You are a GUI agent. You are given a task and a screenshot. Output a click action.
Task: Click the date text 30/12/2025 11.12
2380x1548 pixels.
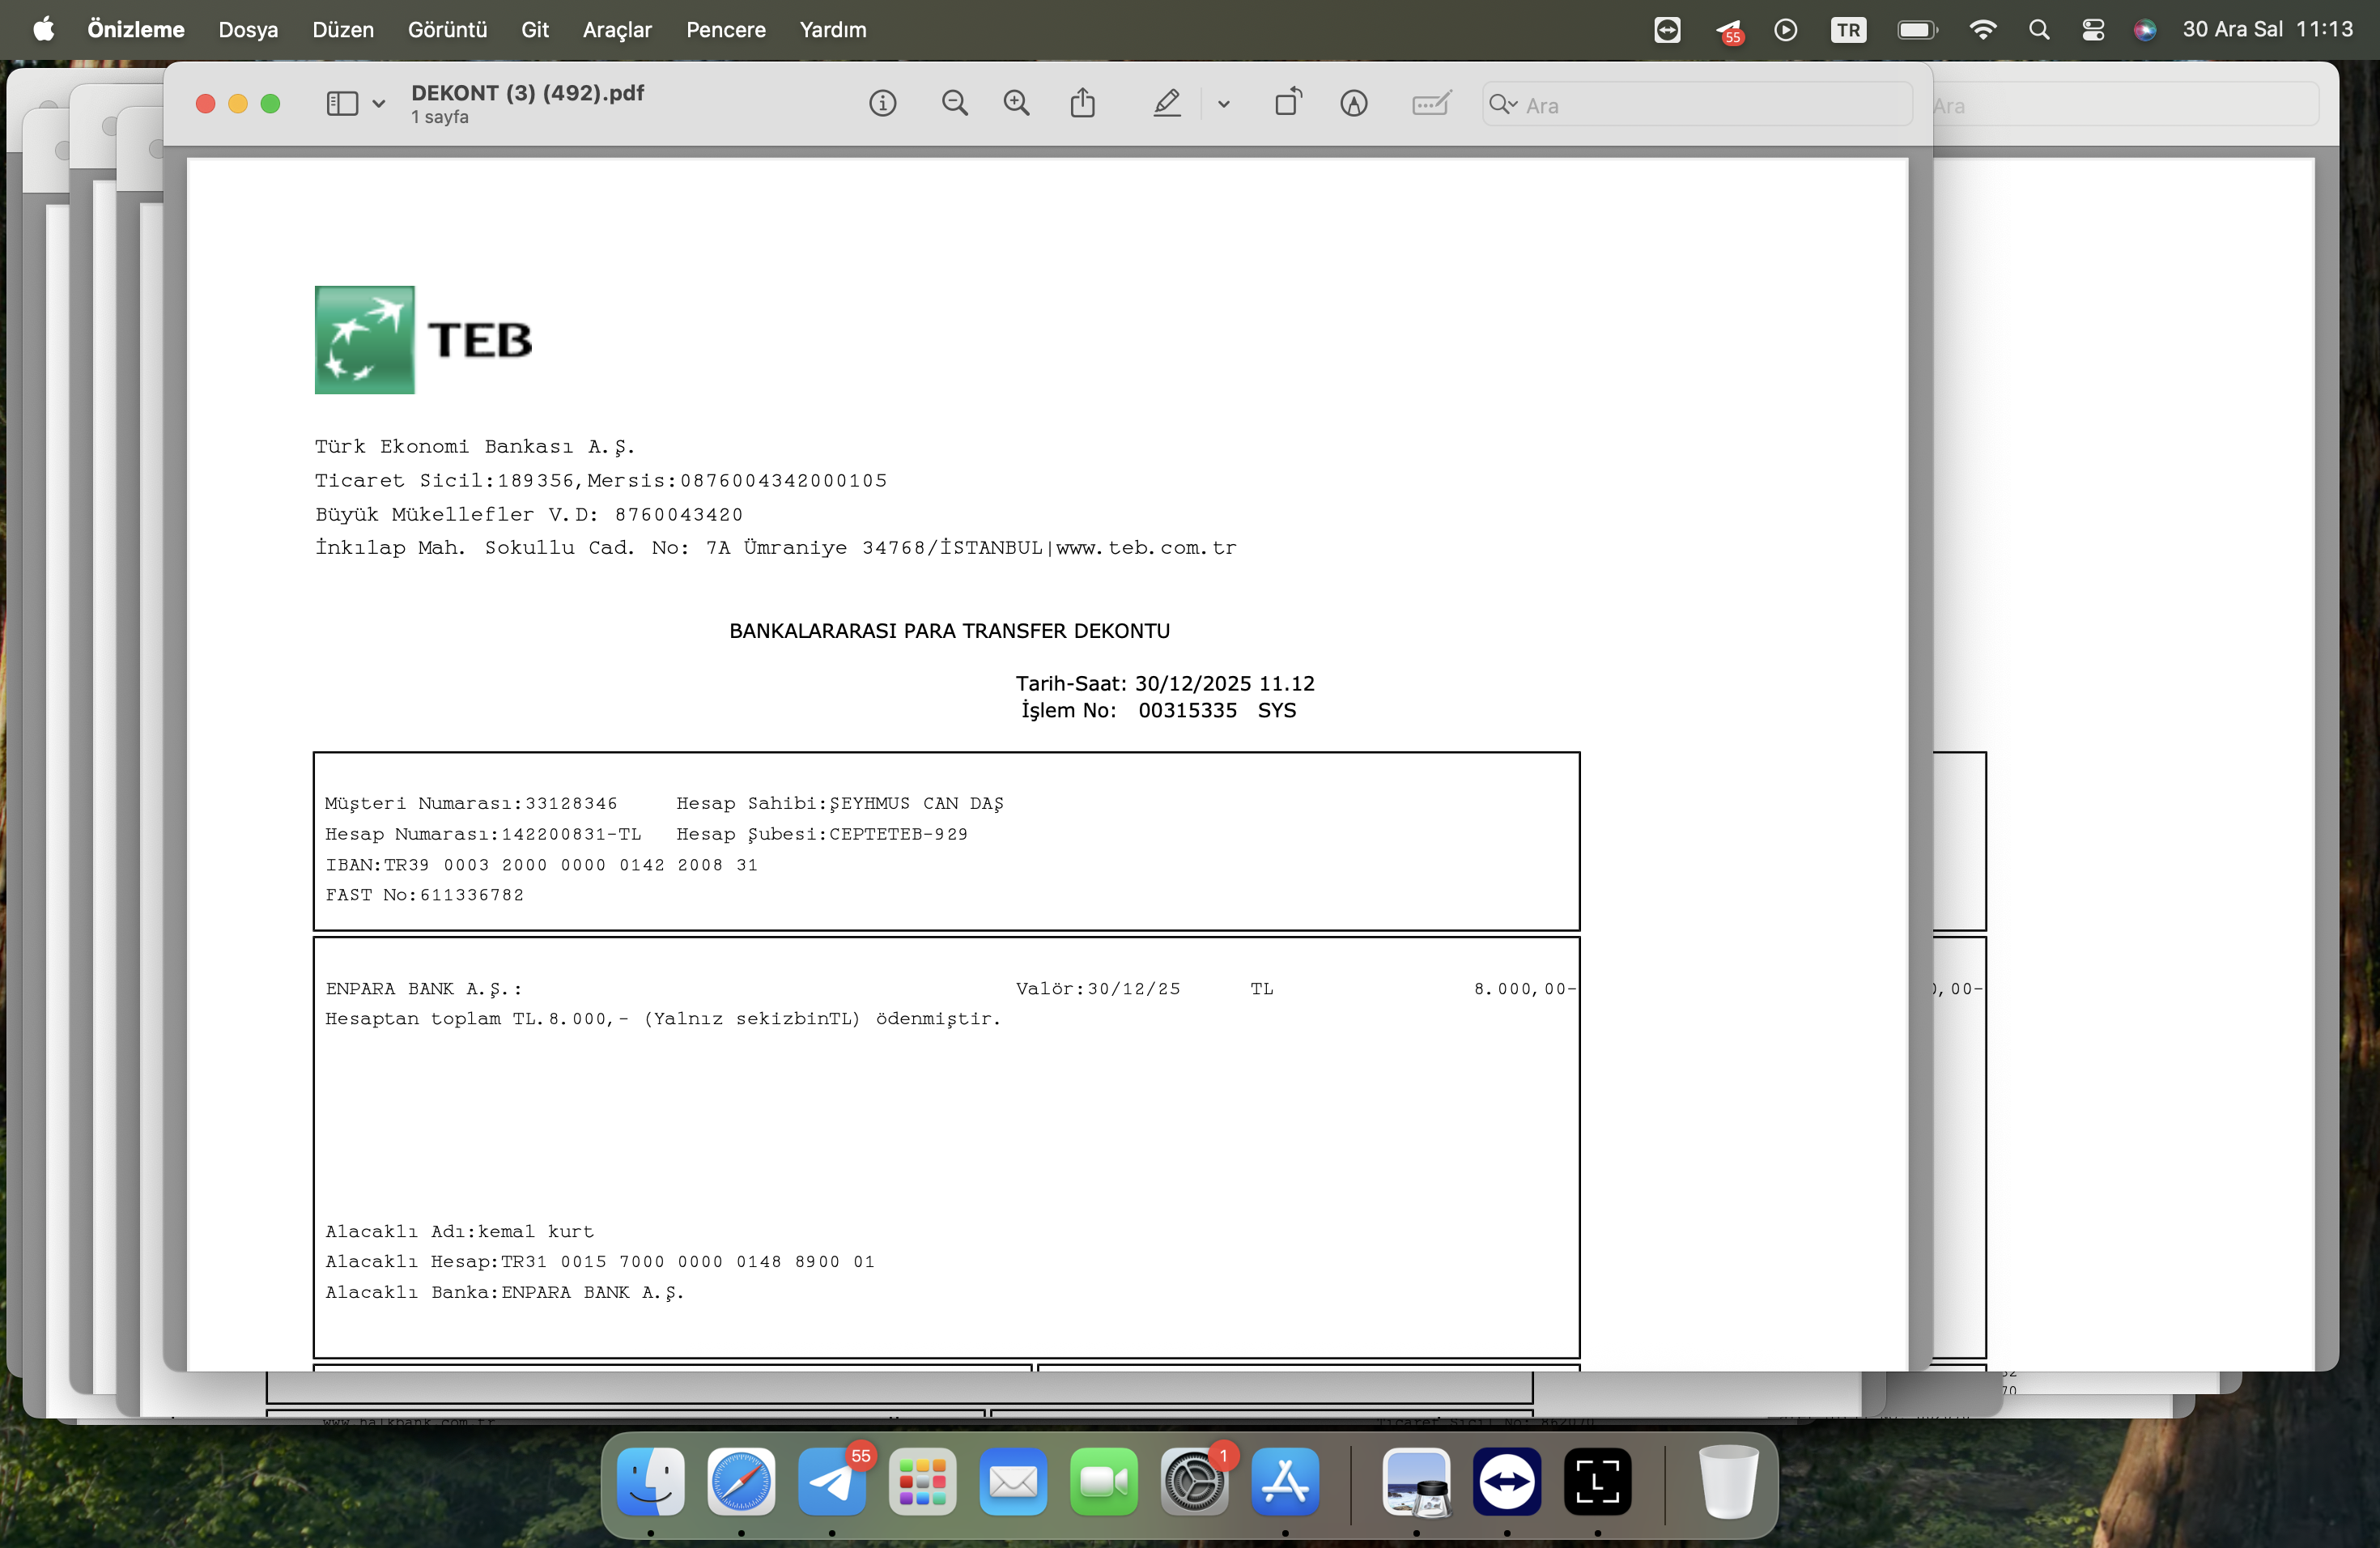pos(1225,684)
